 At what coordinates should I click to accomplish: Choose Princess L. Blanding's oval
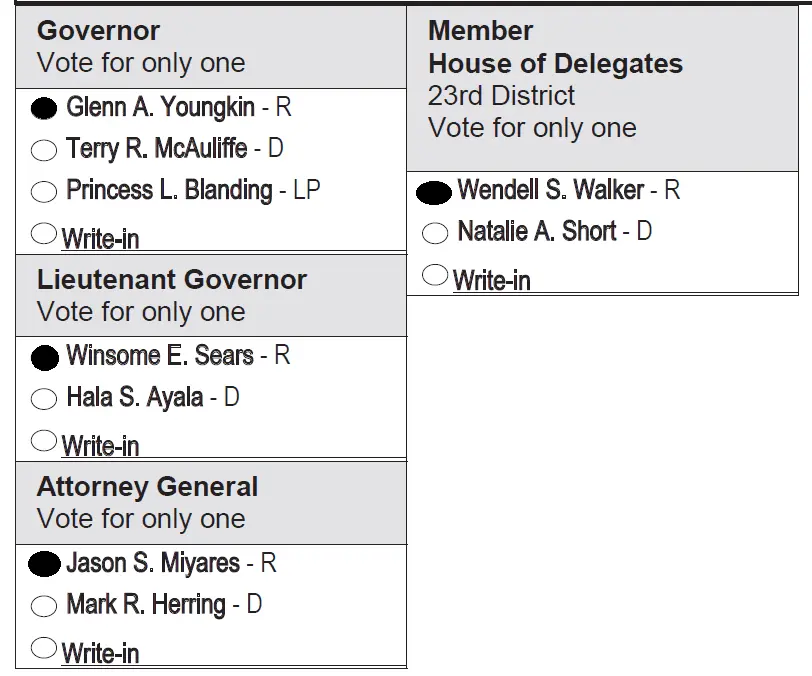pyautogui.click(x=44, y=191)
